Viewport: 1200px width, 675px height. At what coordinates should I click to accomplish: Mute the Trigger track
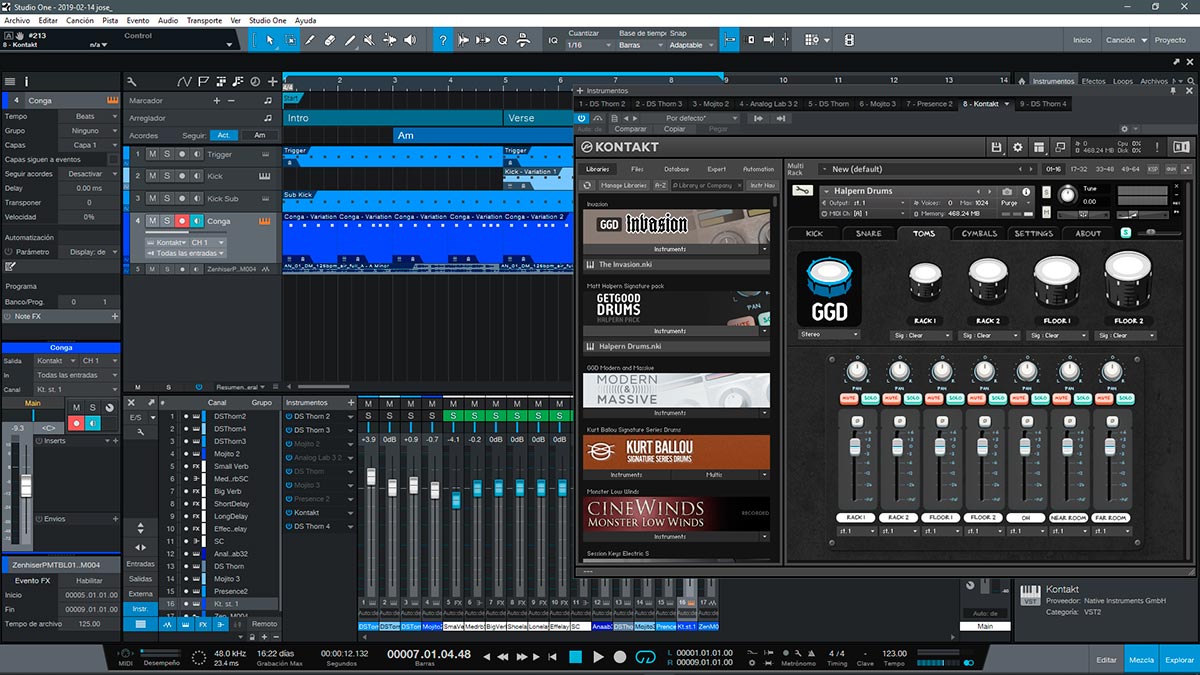(152, 154)
